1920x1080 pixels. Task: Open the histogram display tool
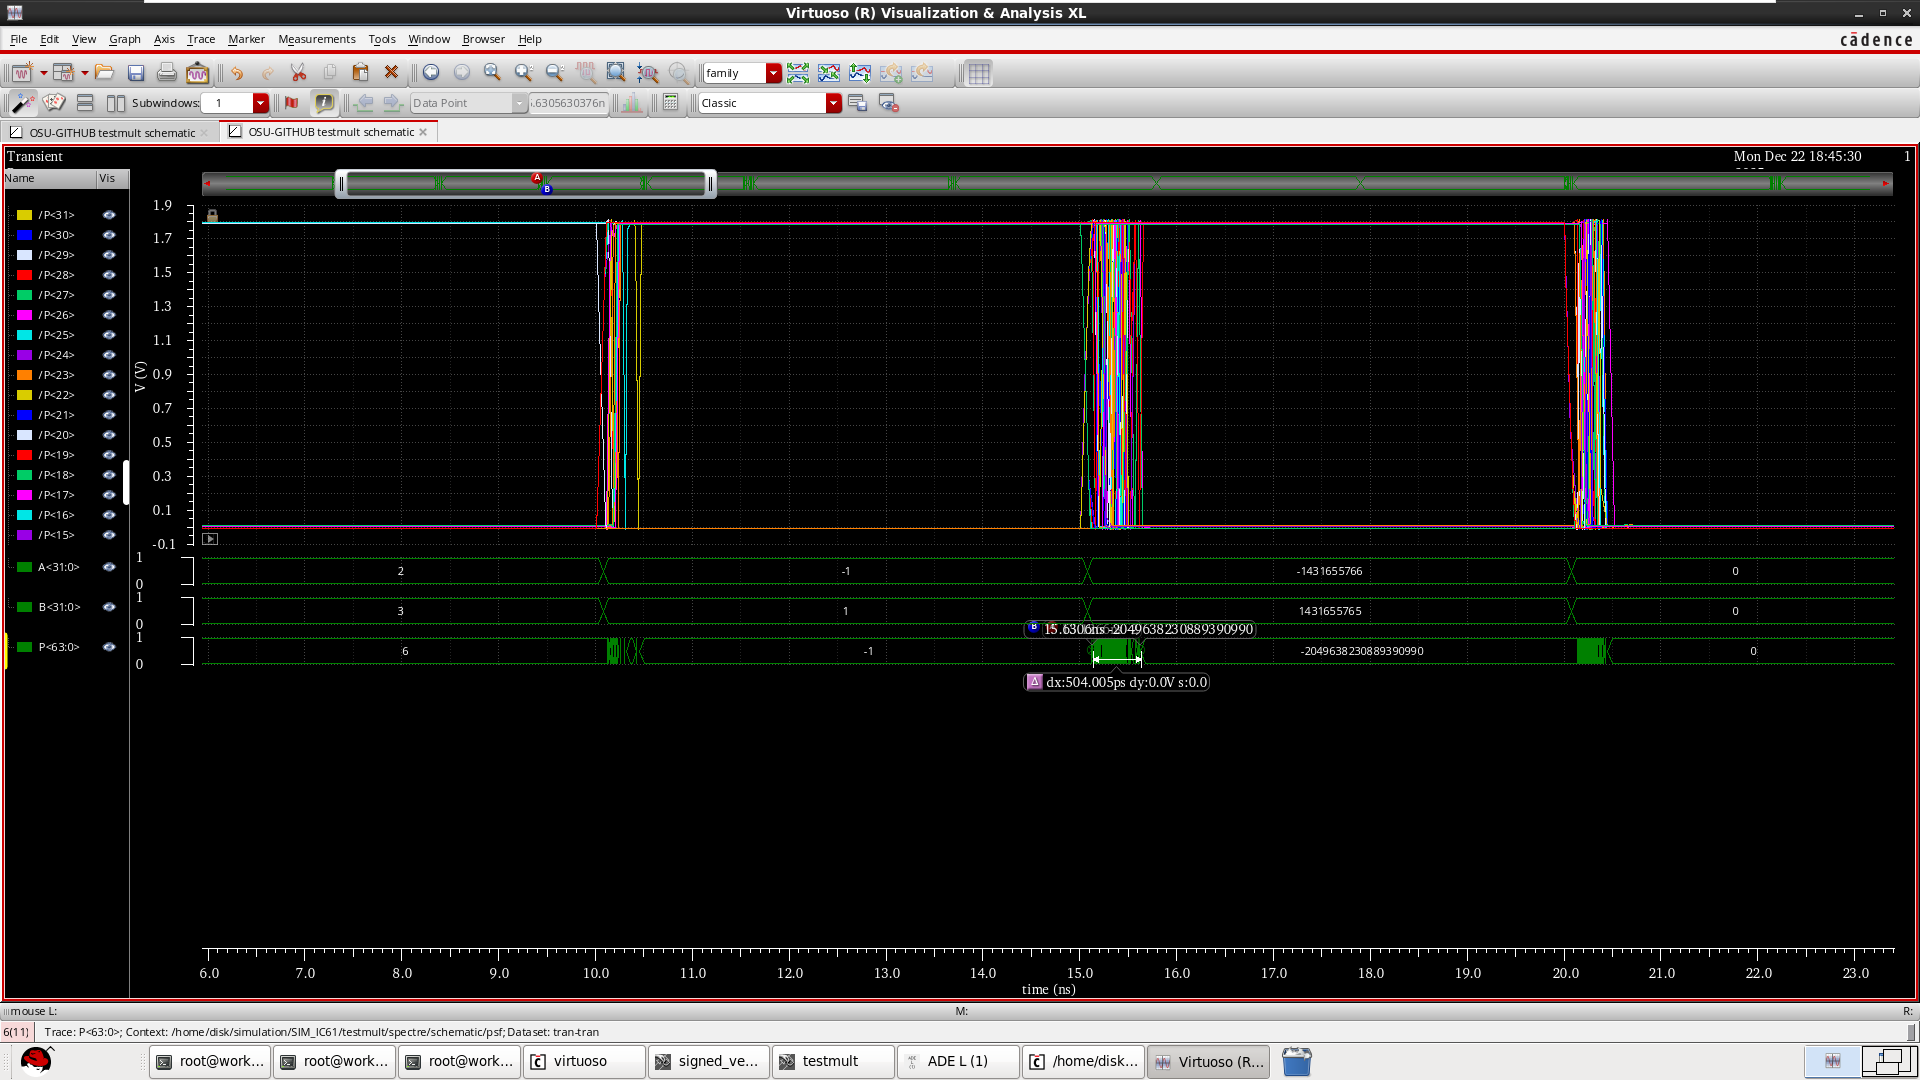coord(631,102)
